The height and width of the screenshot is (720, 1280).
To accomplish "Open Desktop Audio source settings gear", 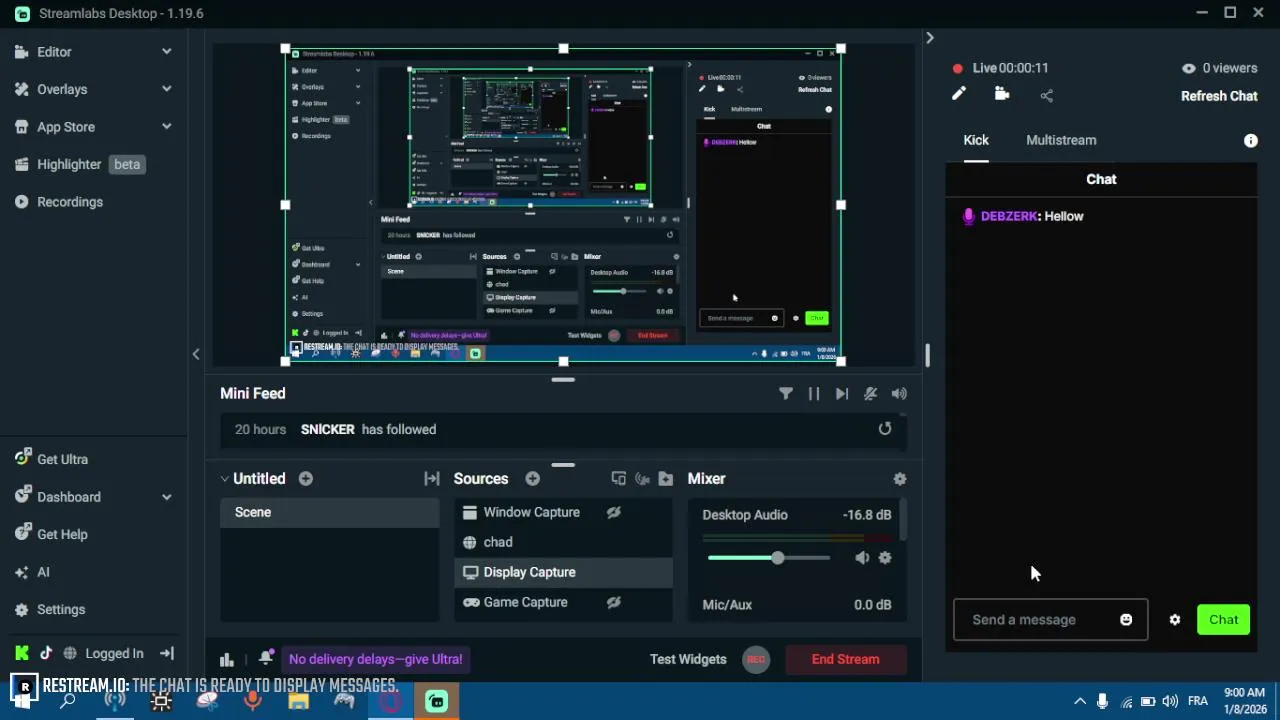I will (x=885, y=558).
